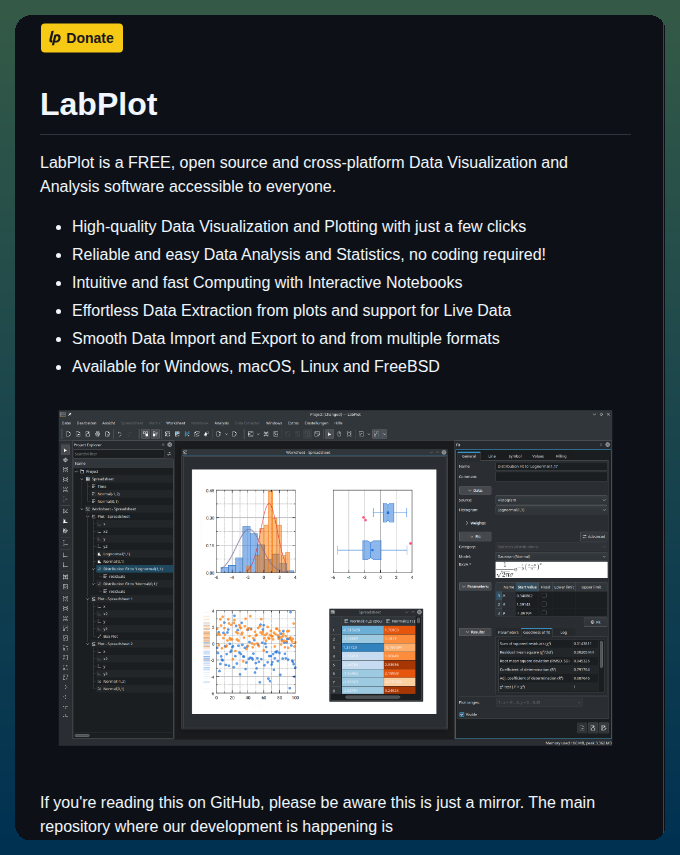Select the arrow cursor tool in left toolbar
The height and width of the screenshot is (855, 680).
point(65,450)
